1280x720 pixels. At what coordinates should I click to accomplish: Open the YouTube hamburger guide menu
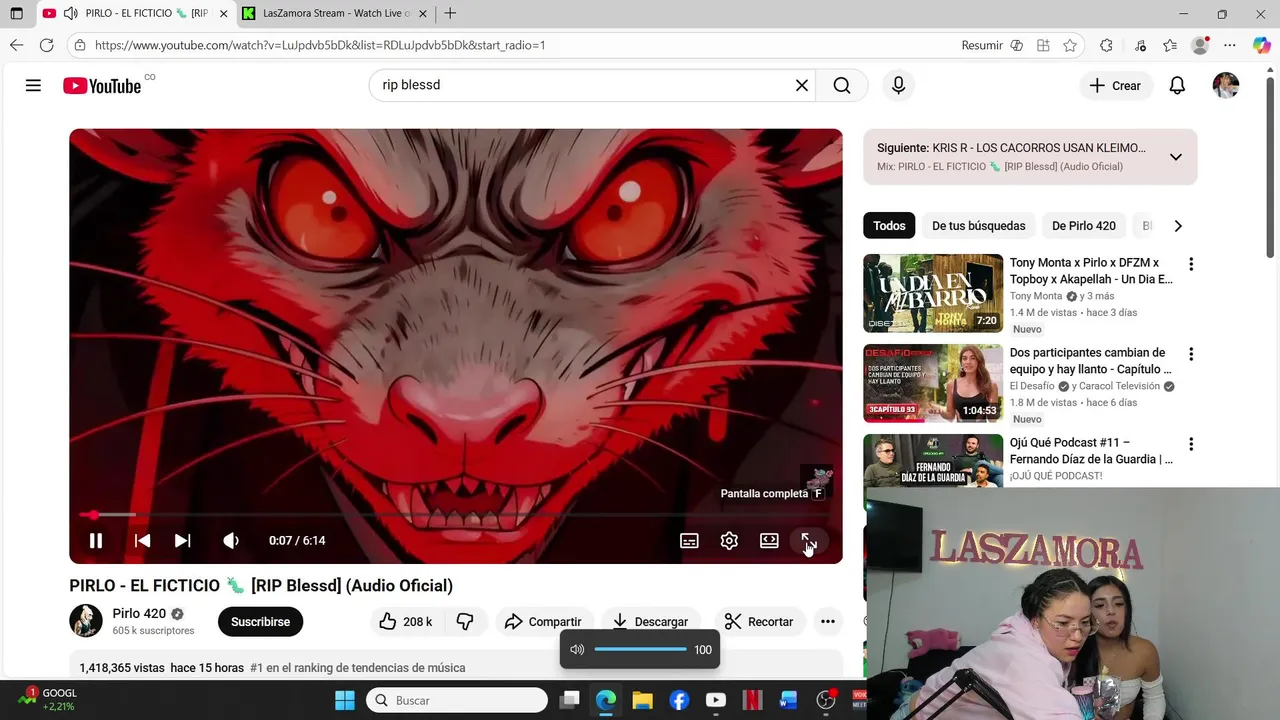(x=33, y=85)
